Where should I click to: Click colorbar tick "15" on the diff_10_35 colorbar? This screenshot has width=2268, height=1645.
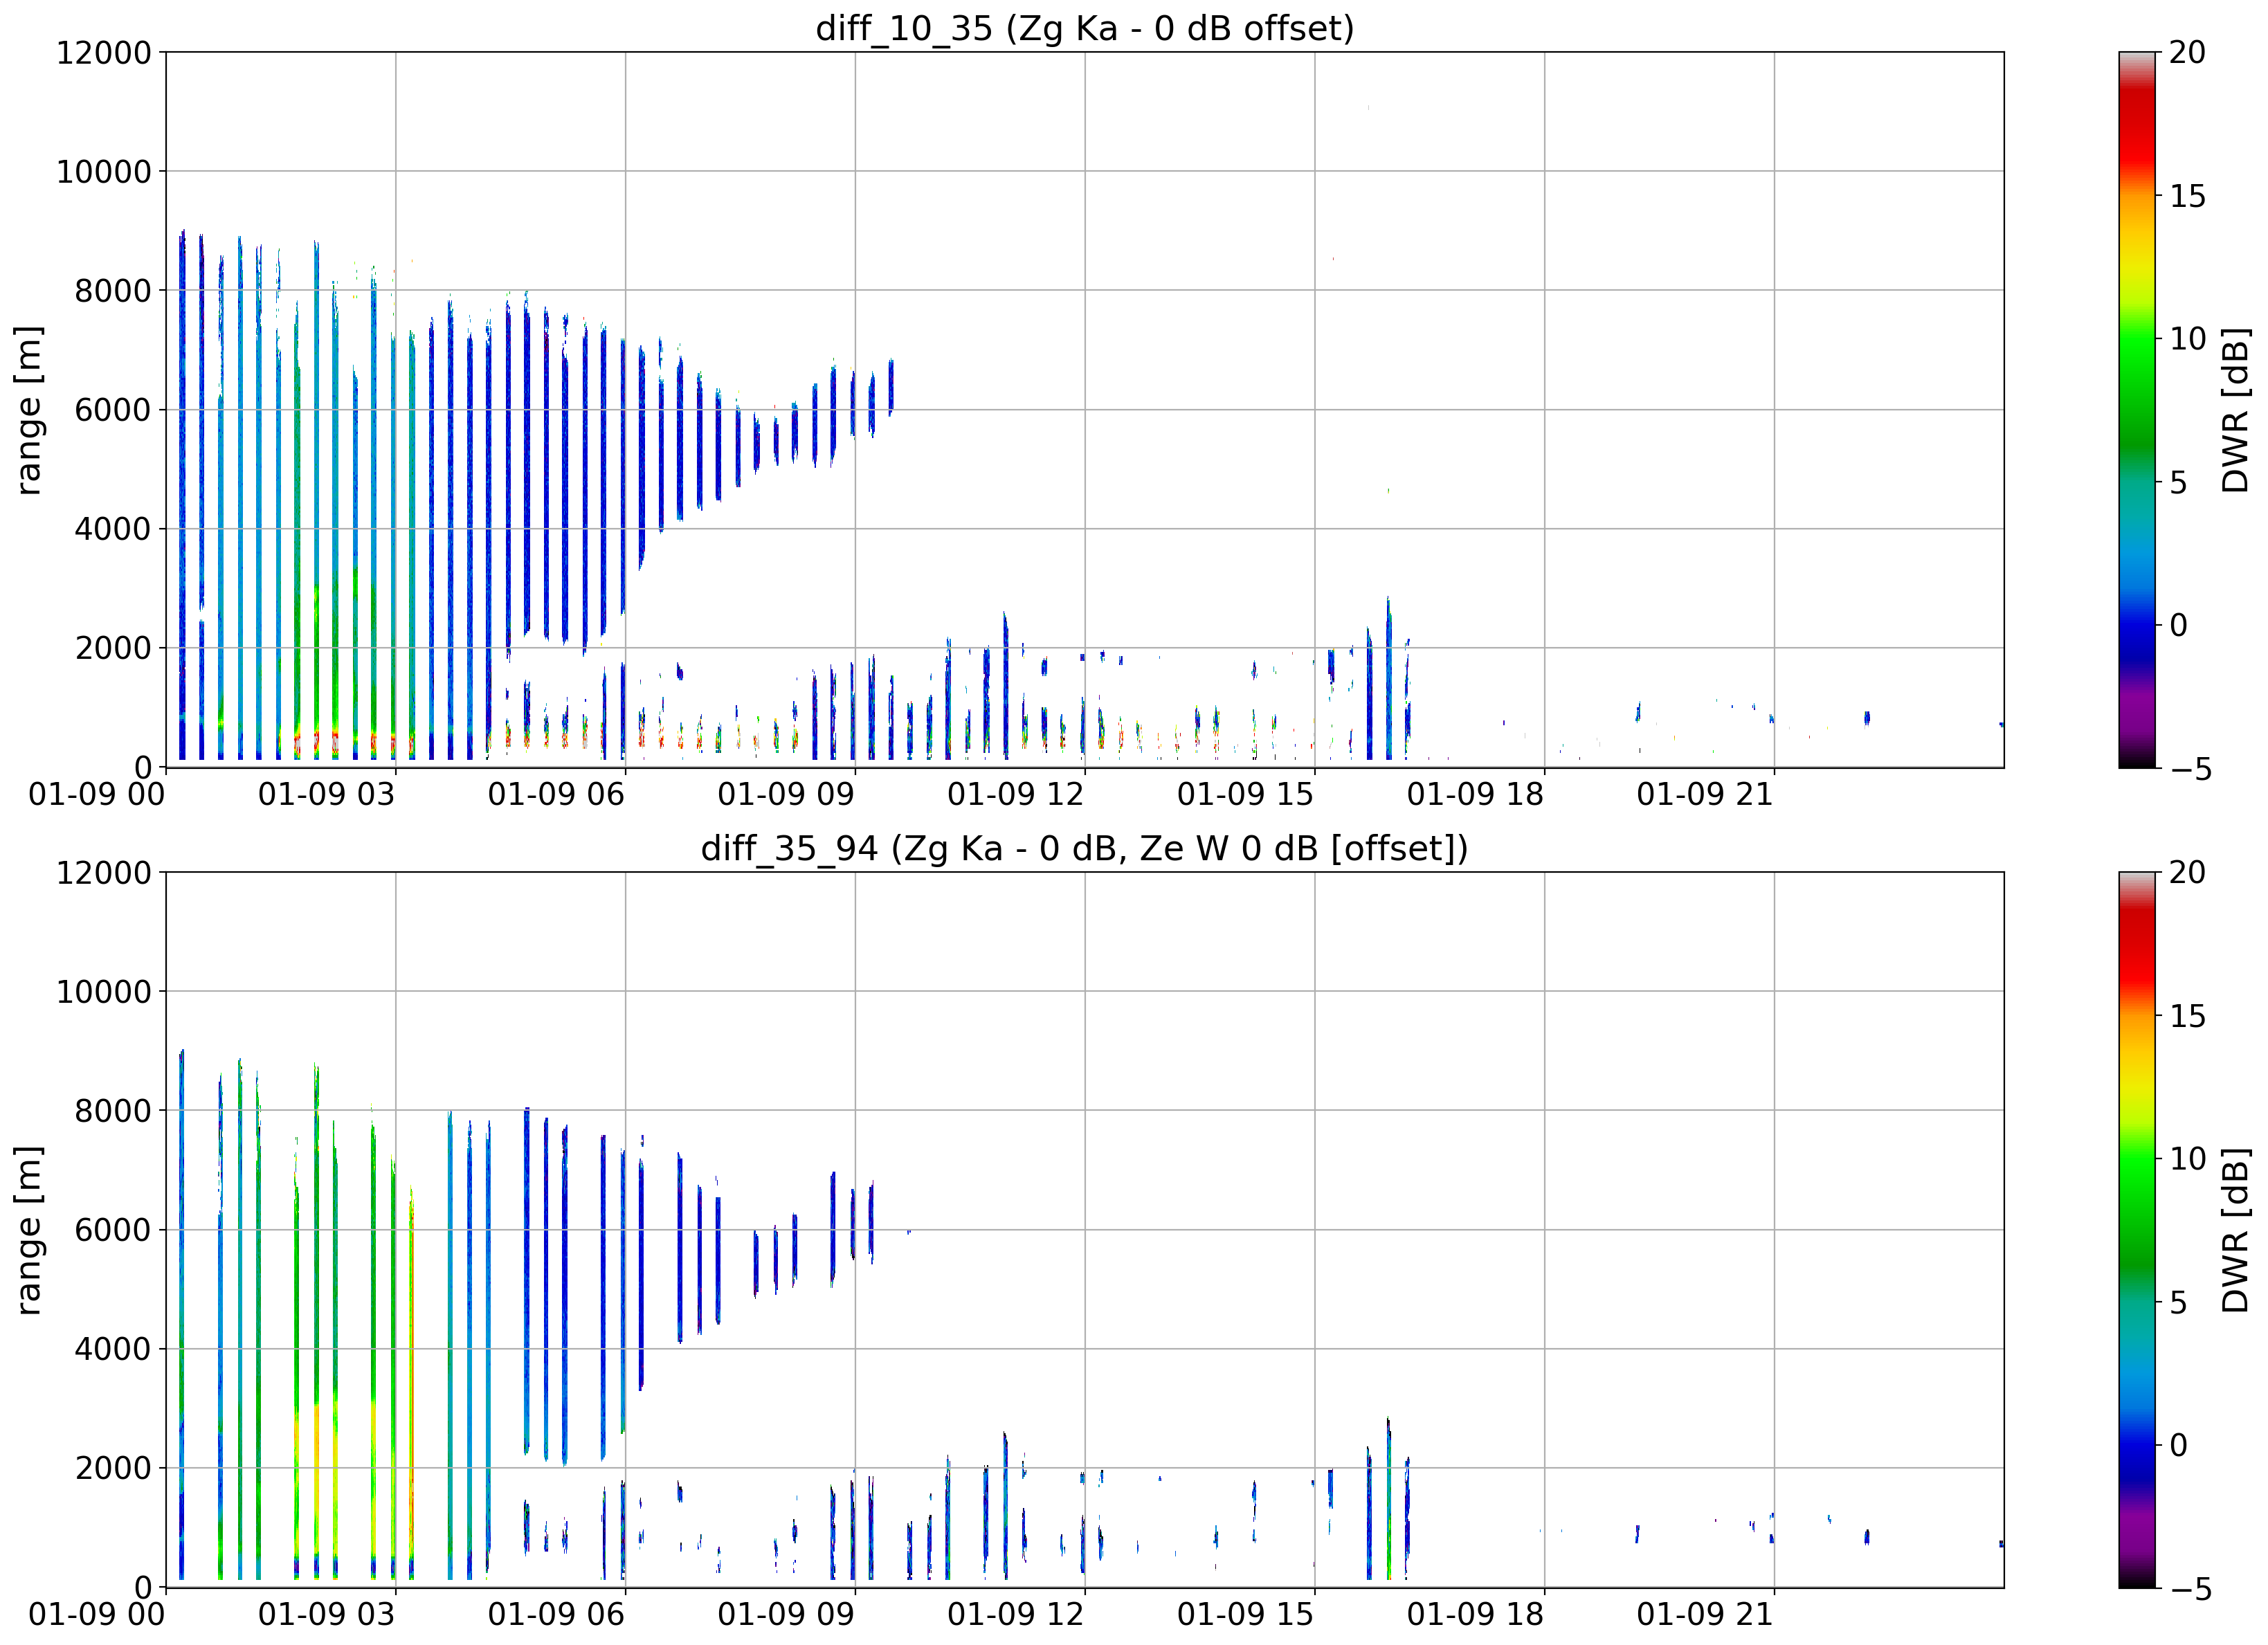pos(2188,196)
